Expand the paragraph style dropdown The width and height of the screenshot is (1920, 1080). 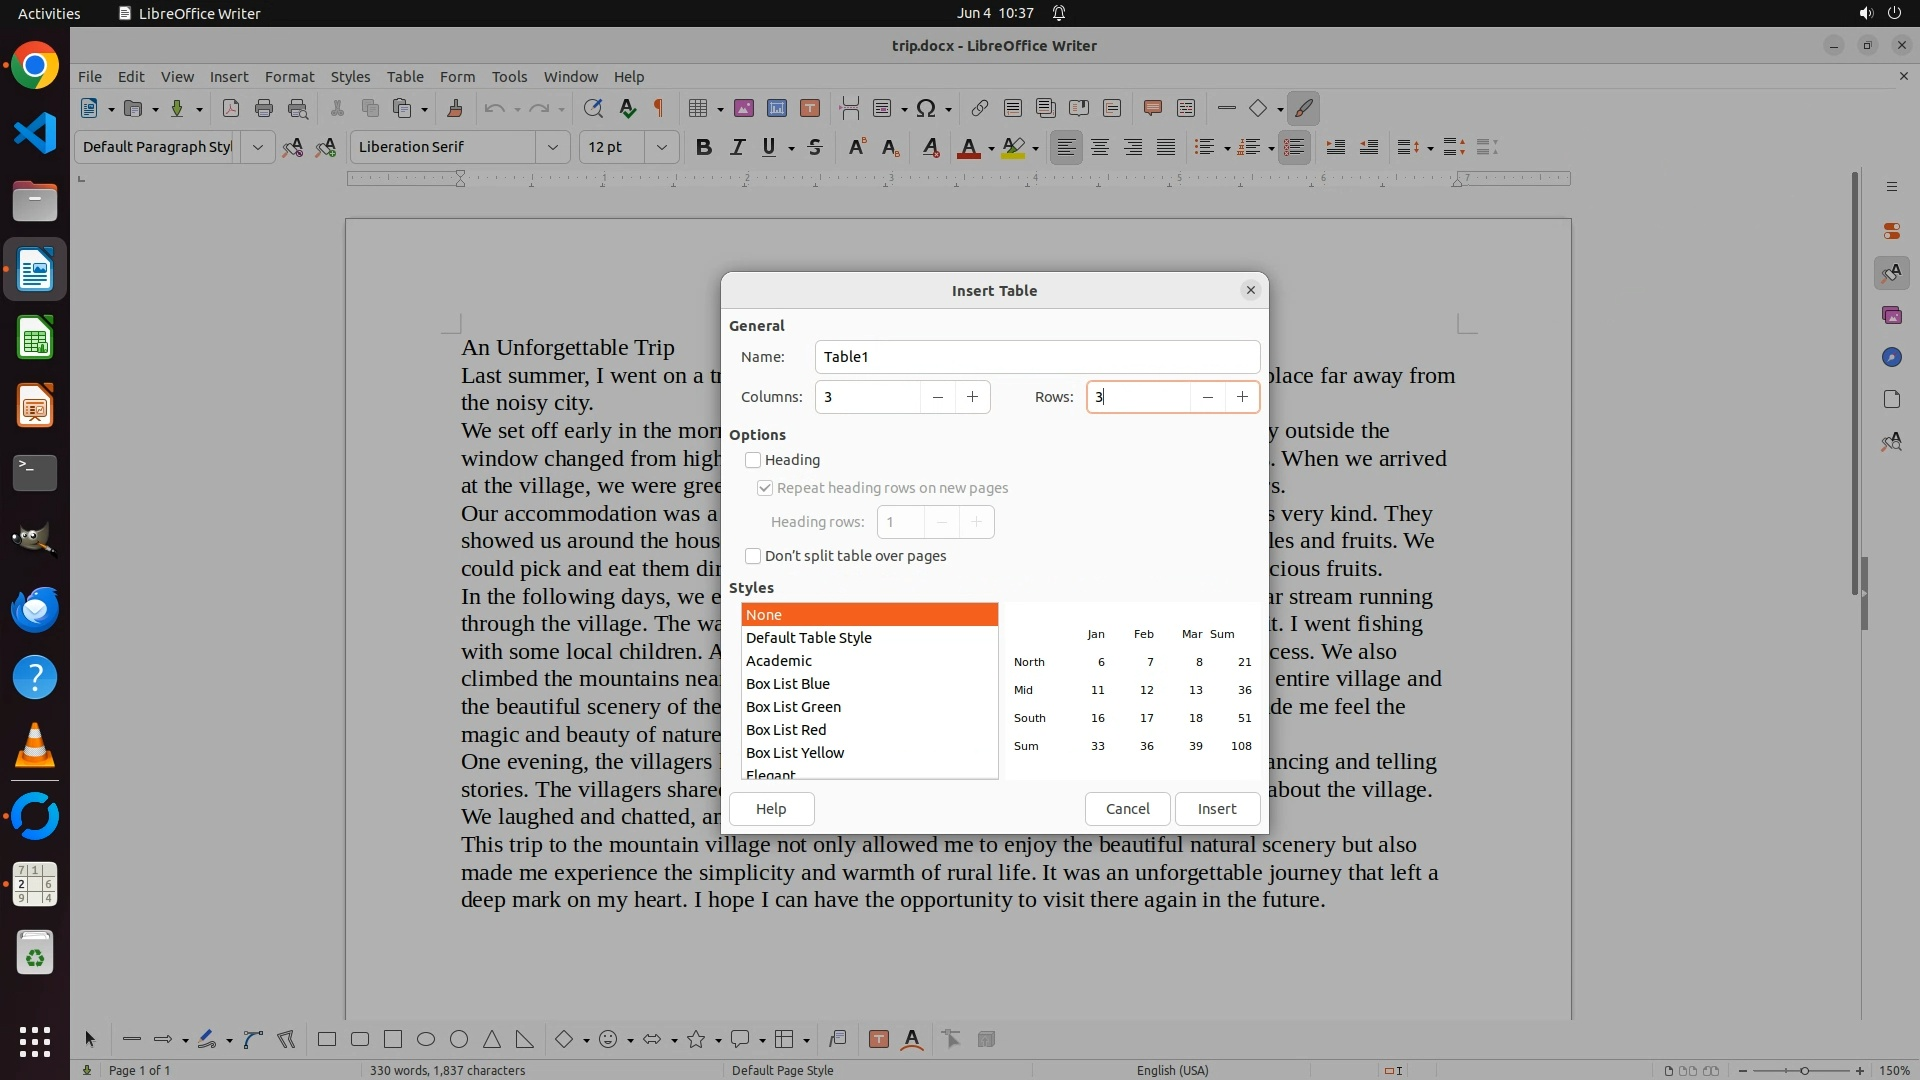tap(257, 147)
